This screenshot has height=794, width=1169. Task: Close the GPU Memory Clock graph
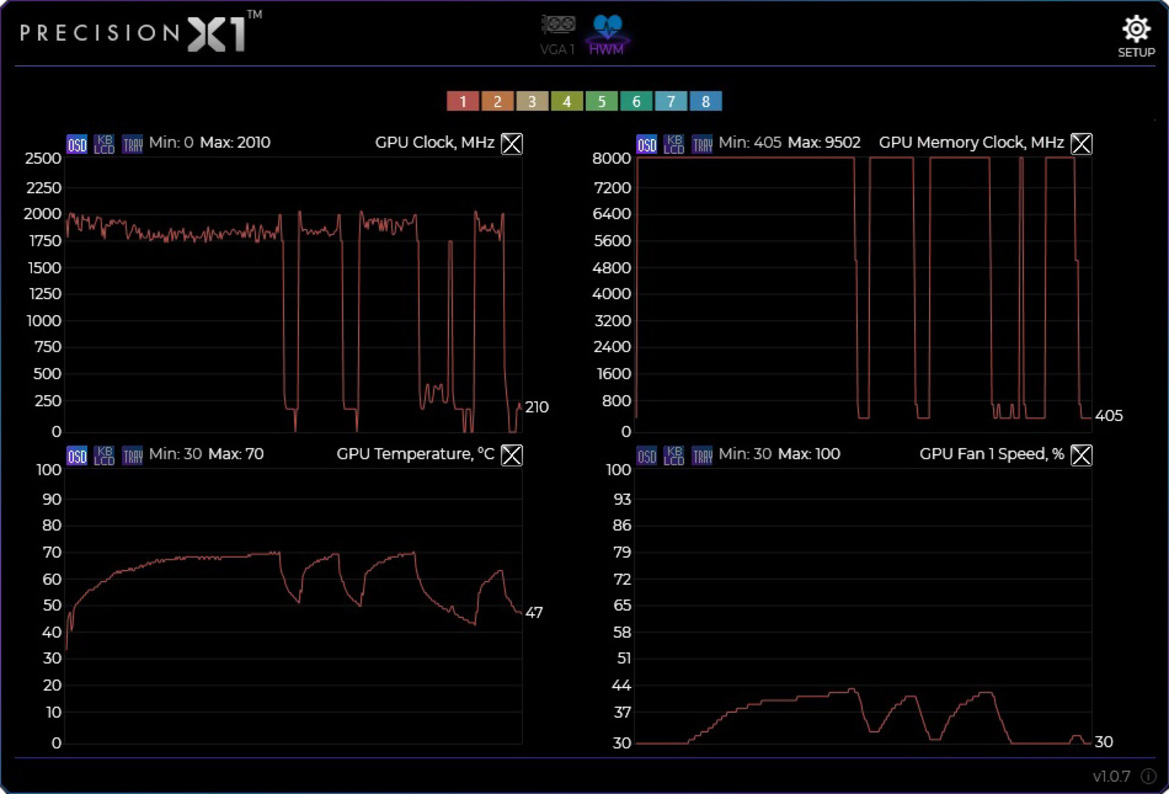point(1081,143)
